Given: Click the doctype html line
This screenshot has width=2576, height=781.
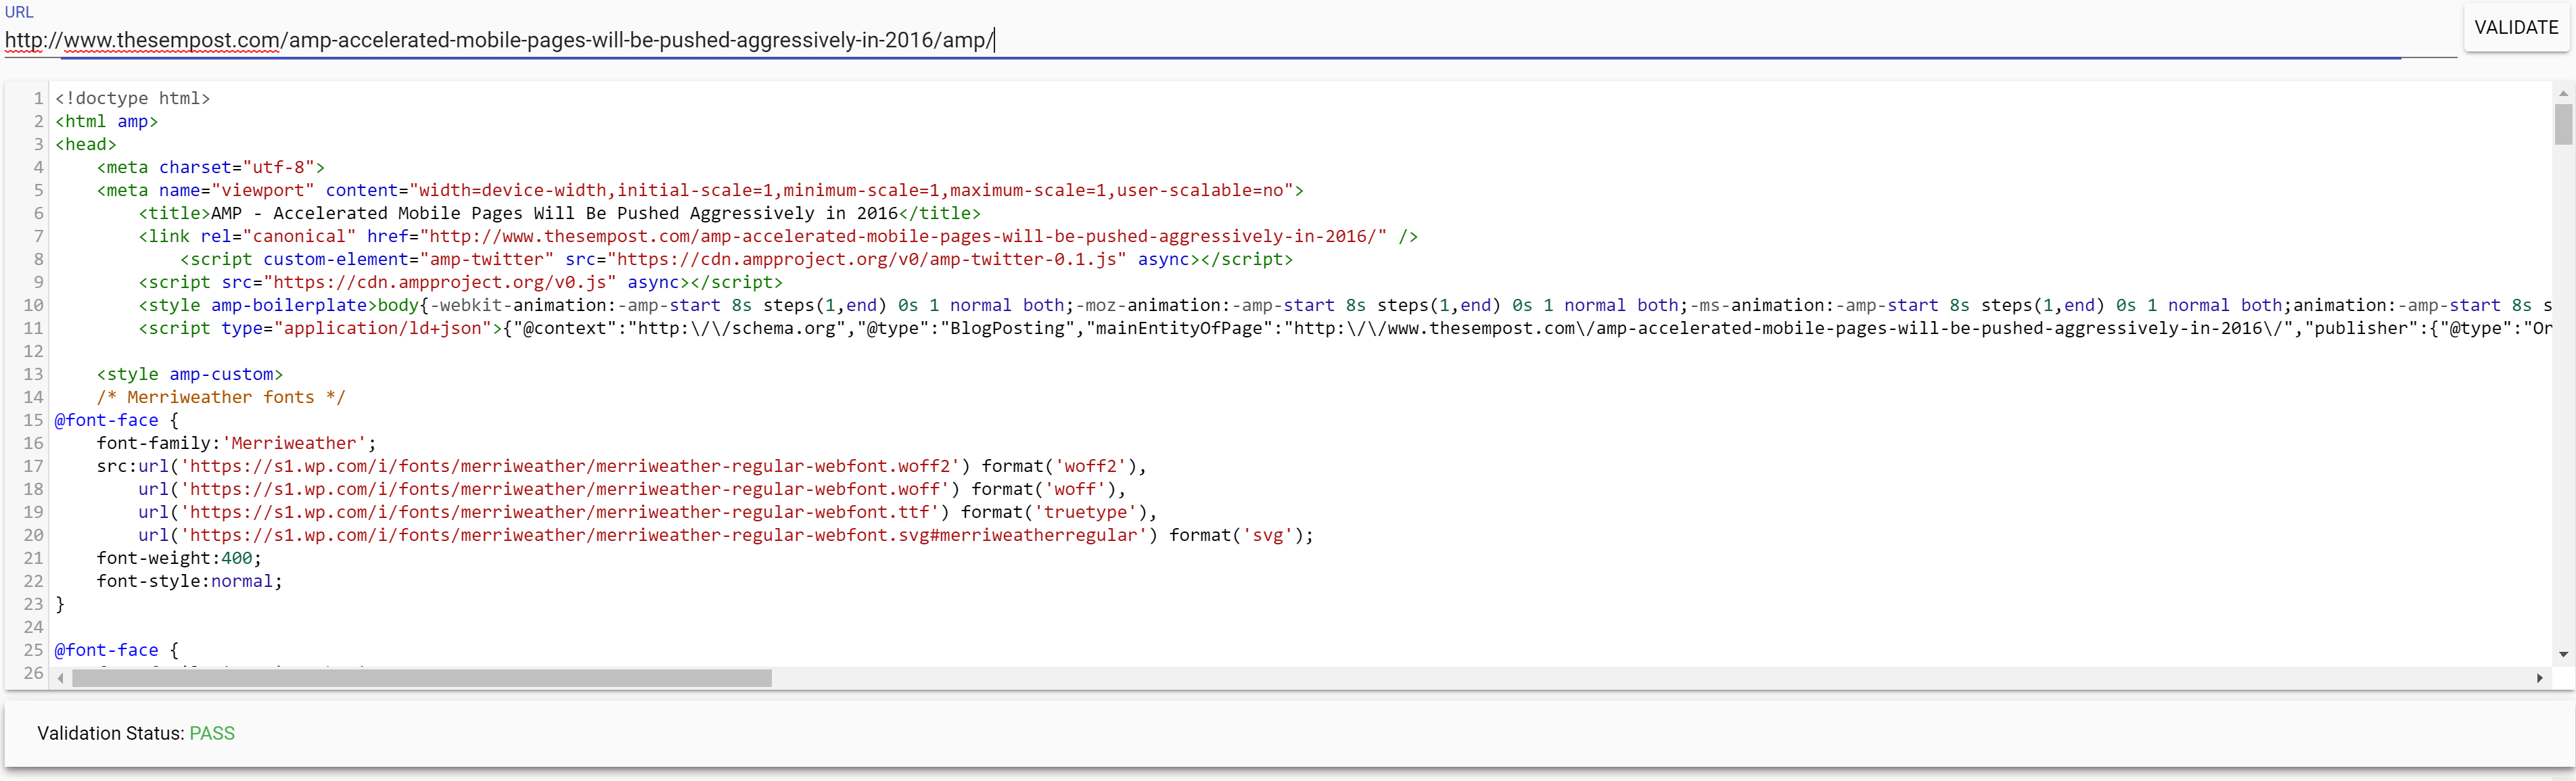Looking at the screenshot, I should [x=132, y=98].
